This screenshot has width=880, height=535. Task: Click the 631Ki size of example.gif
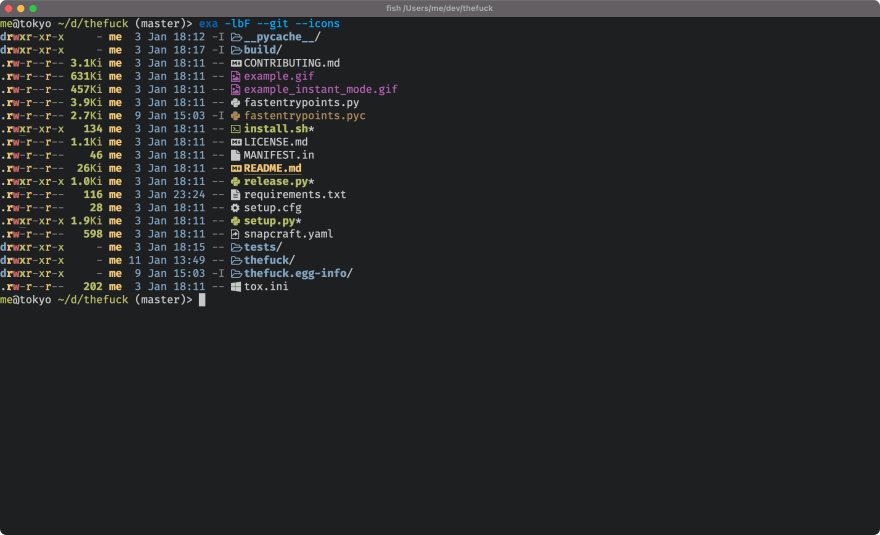pos(86,76)
